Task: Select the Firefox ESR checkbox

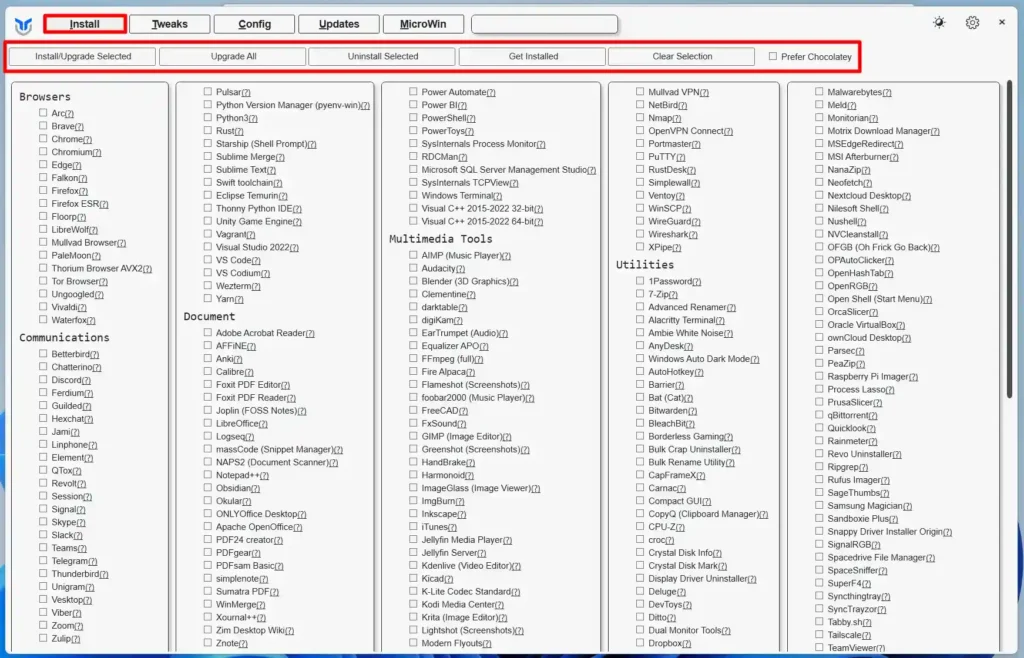Action: (x=43, y=203)
